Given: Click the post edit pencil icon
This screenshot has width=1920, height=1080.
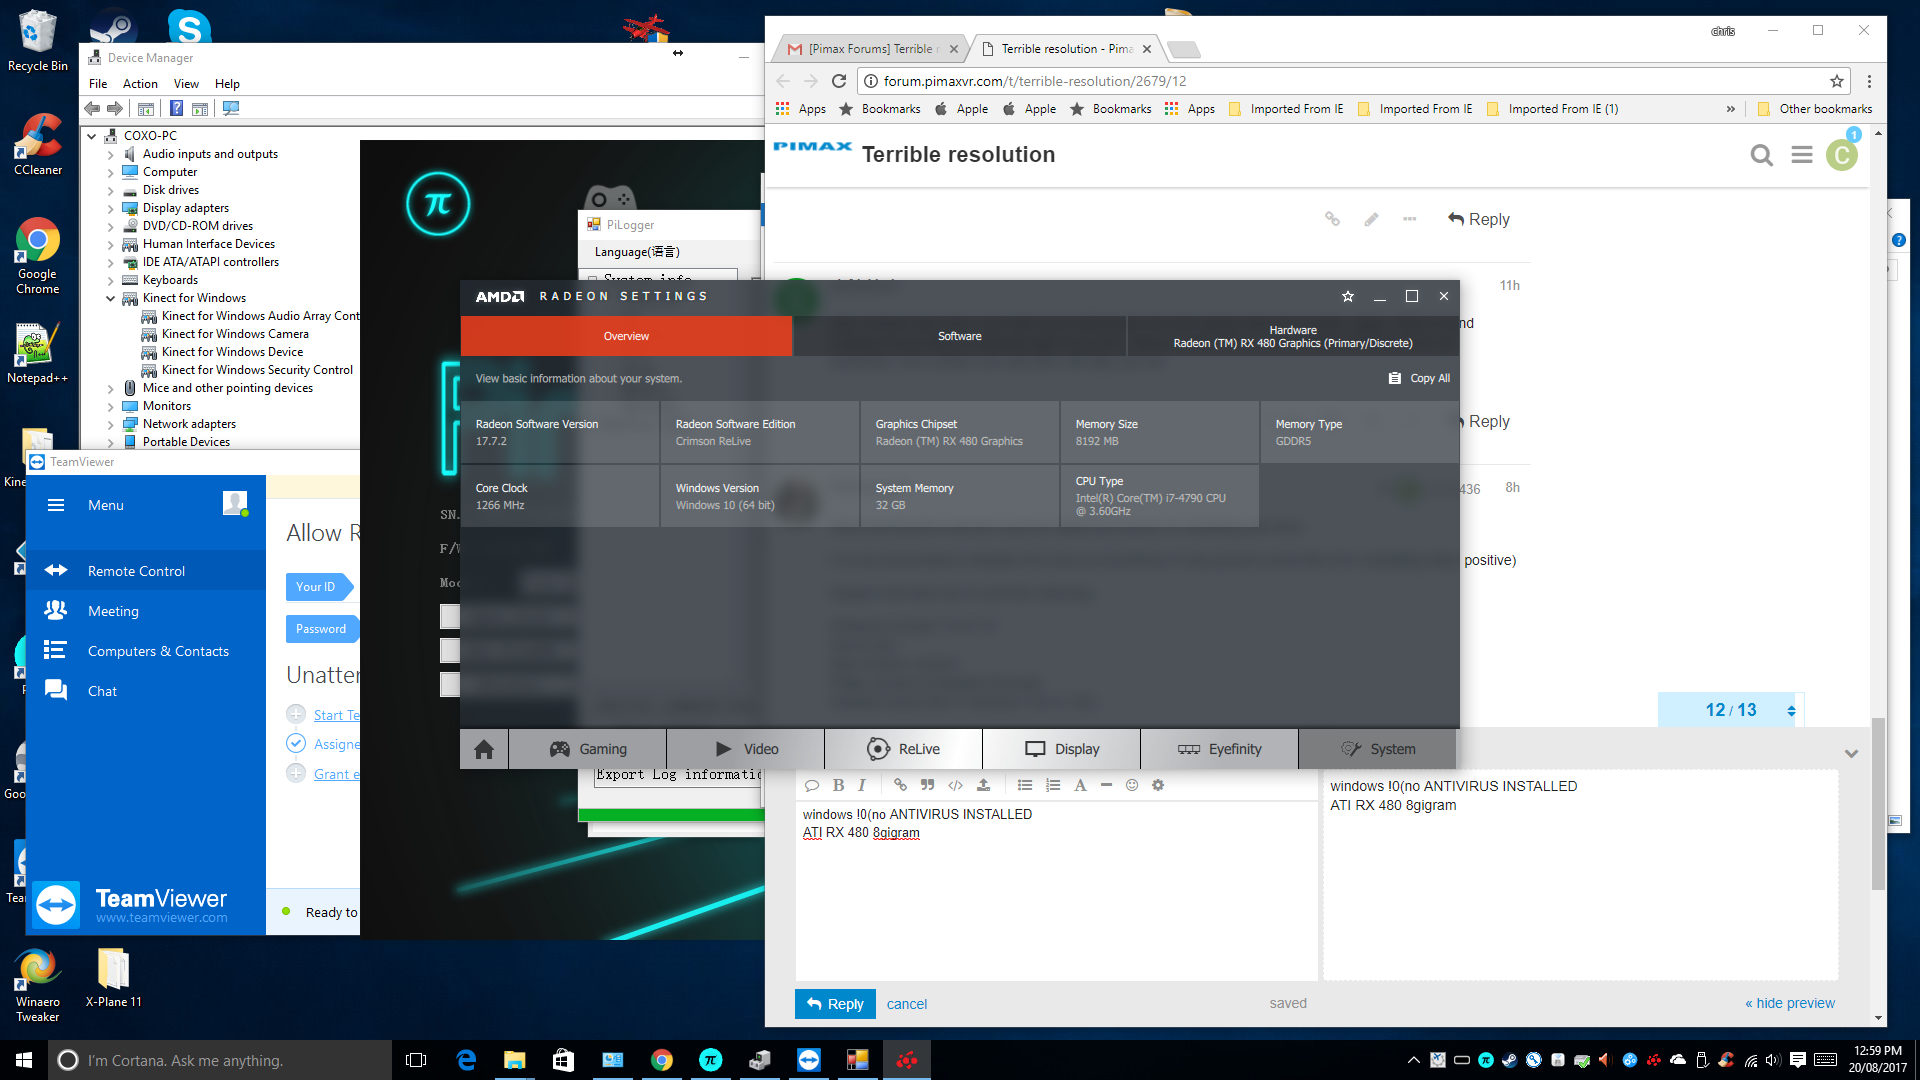Looking at the screenshot, I should pyautogui.click(x=1371, y=219).
